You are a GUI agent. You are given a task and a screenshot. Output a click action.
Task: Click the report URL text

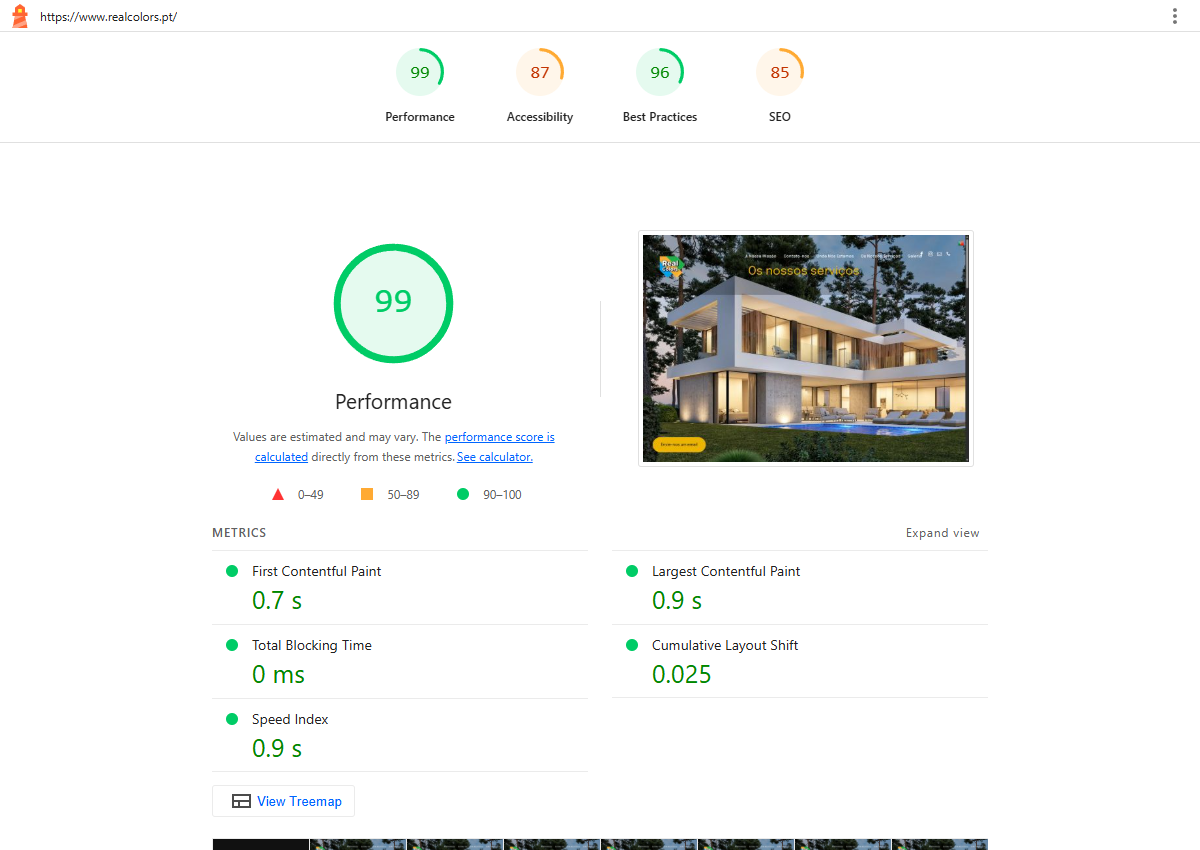(x=108, y=17)
